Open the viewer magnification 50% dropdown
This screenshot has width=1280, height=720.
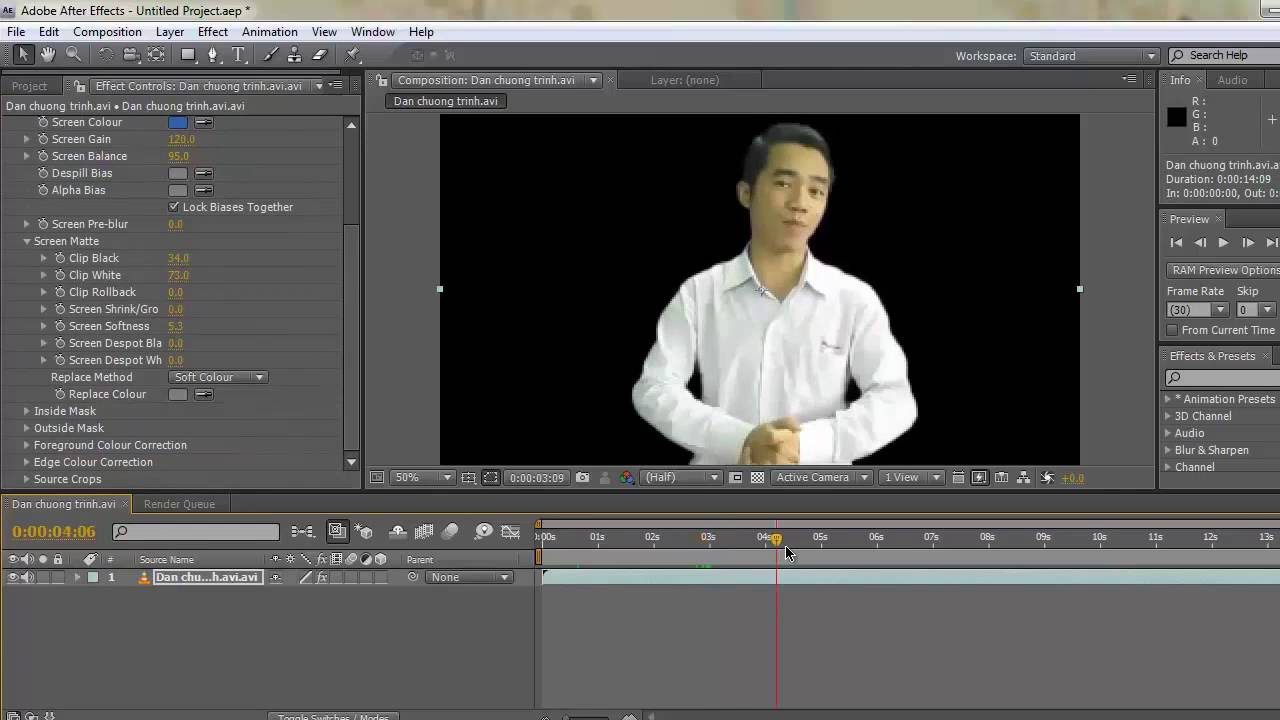tap(423, 478)
